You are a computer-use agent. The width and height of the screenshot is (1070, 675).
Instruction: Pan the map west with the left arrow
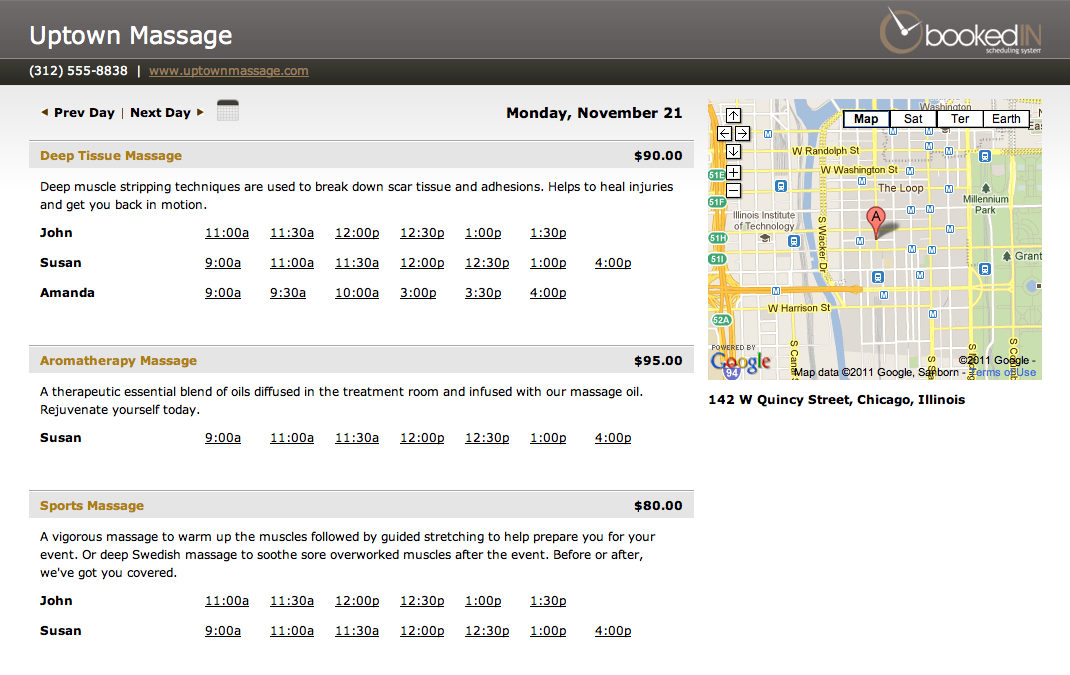click(723, 133)
